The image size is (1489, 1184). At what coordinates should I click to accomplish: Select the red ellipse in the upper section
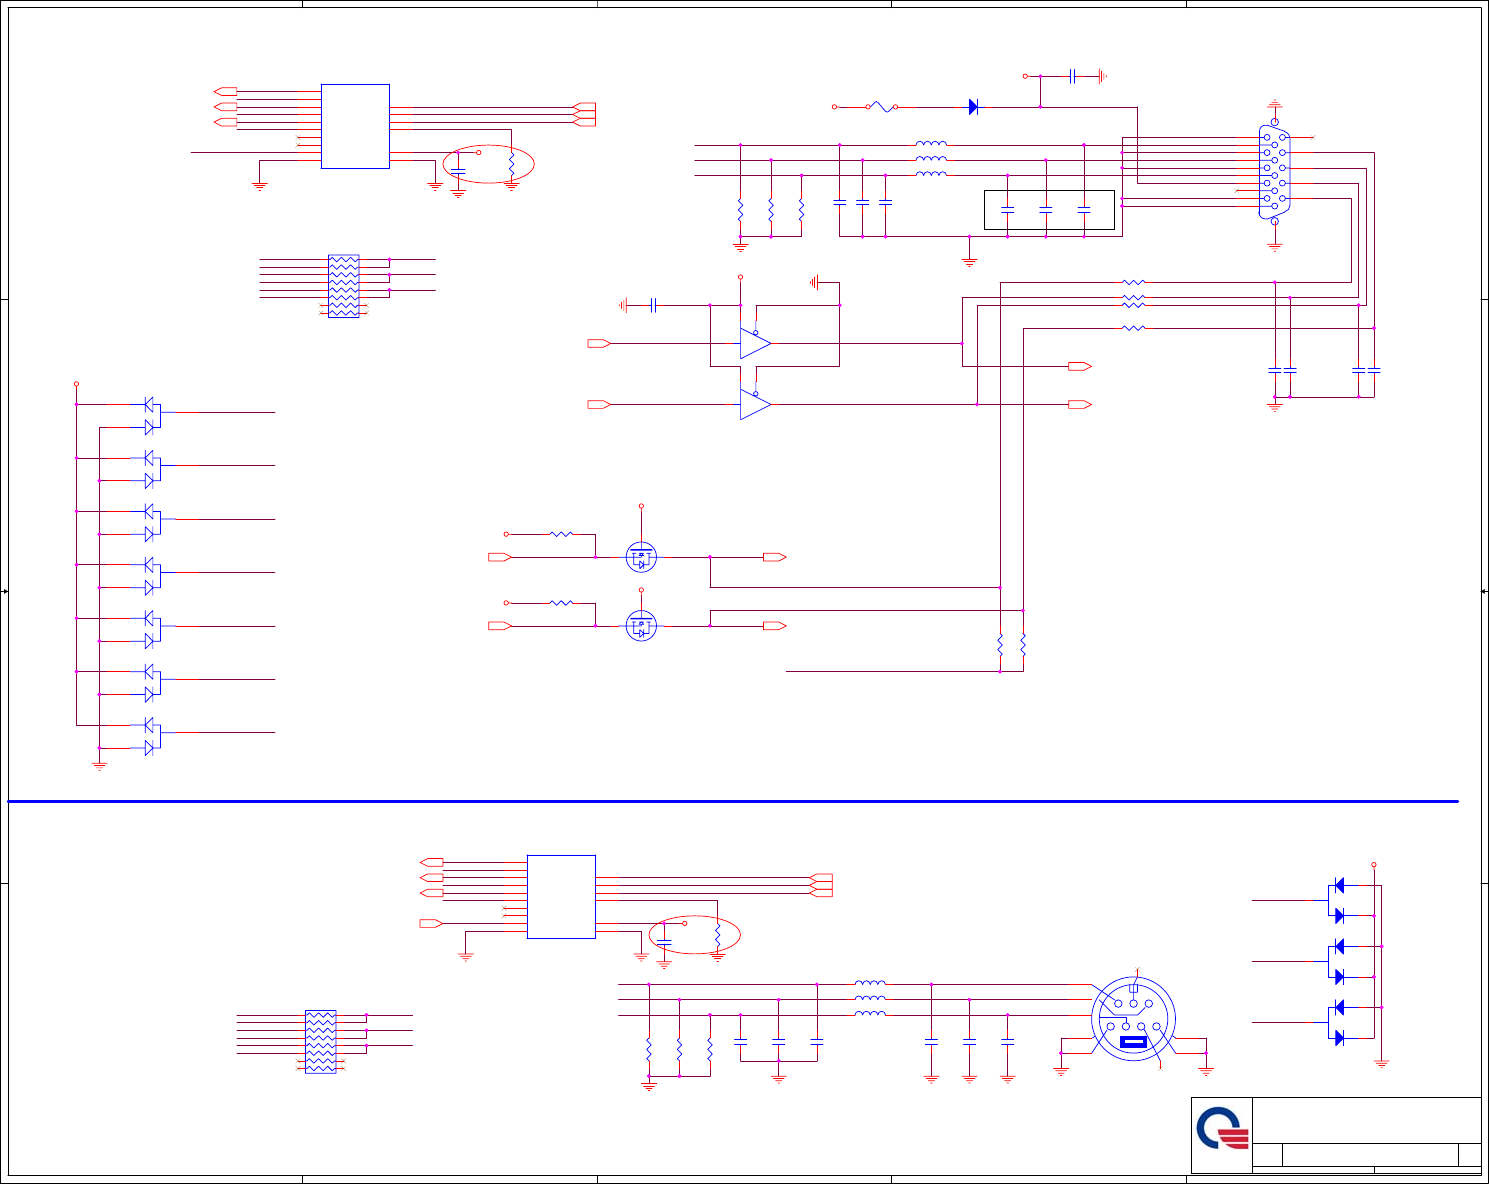(x=488, y=164)
